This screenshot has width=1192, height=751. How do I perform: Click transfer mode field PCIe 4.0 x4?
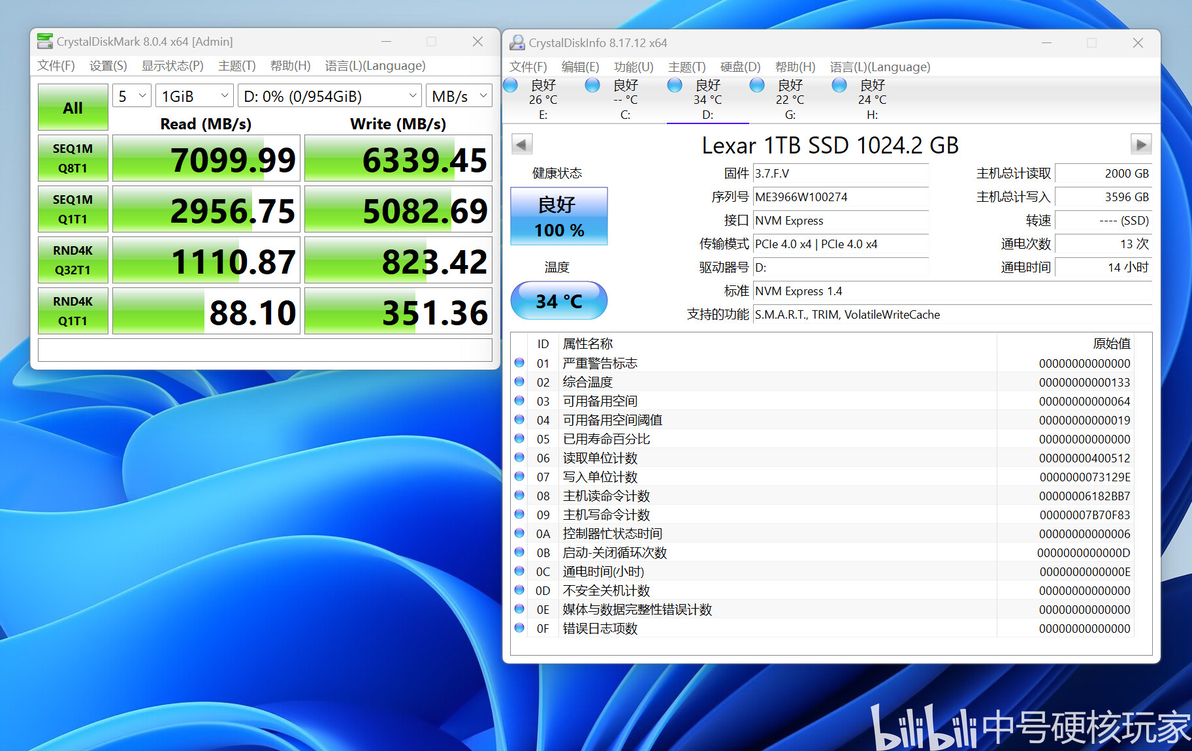tap(841, 244)
